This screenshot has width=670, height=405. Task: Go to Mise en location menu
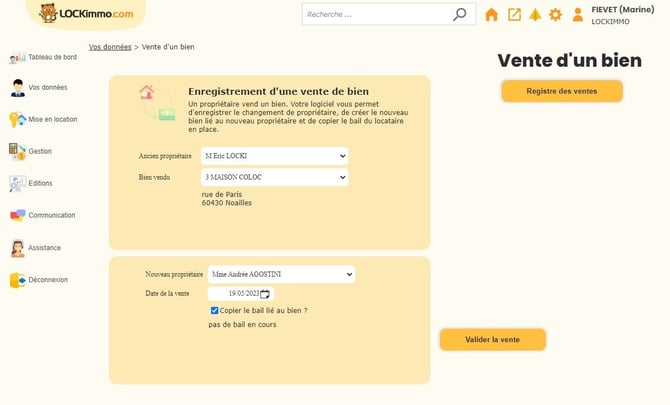point(43,119)
